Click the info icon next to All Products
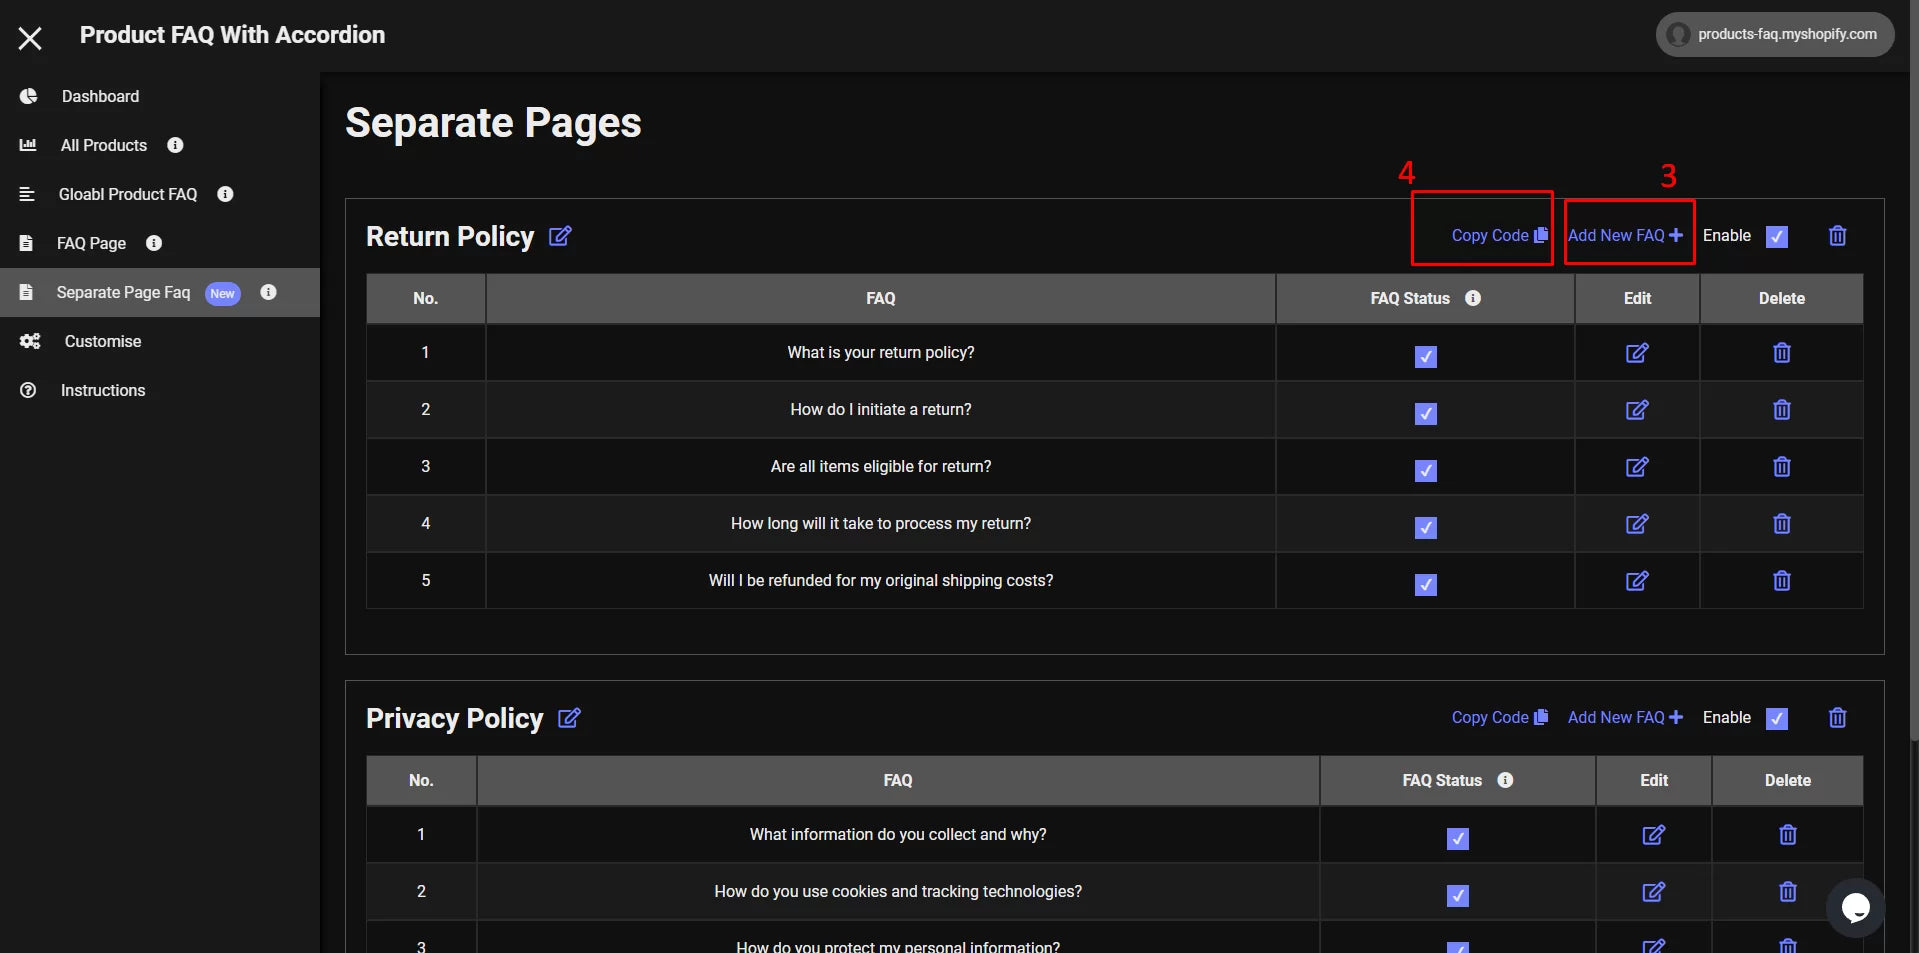The width and height of the screenshot is (1919, 953). (175, 145)
